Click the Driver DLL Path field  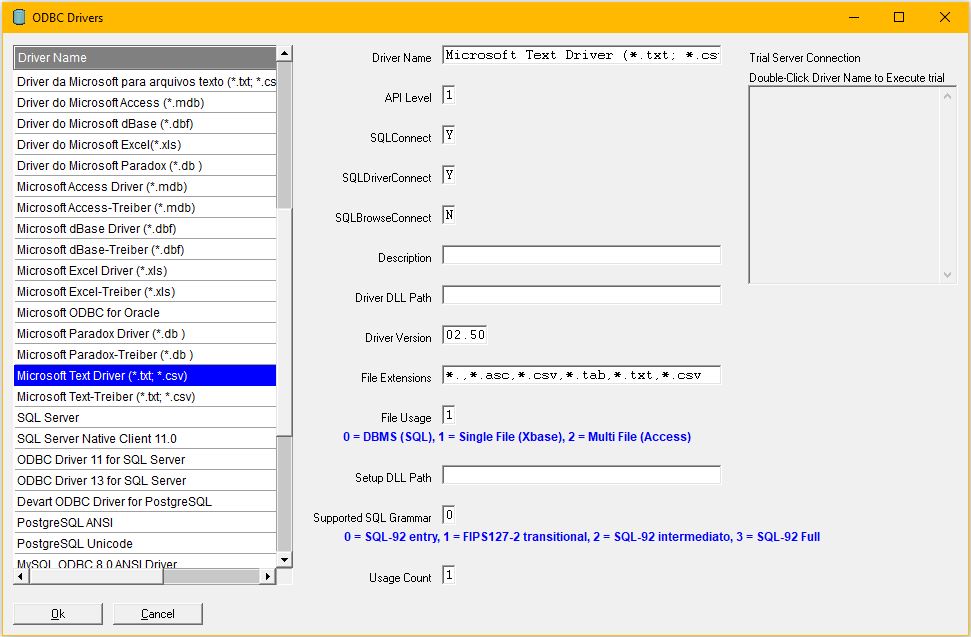point(581,295)
